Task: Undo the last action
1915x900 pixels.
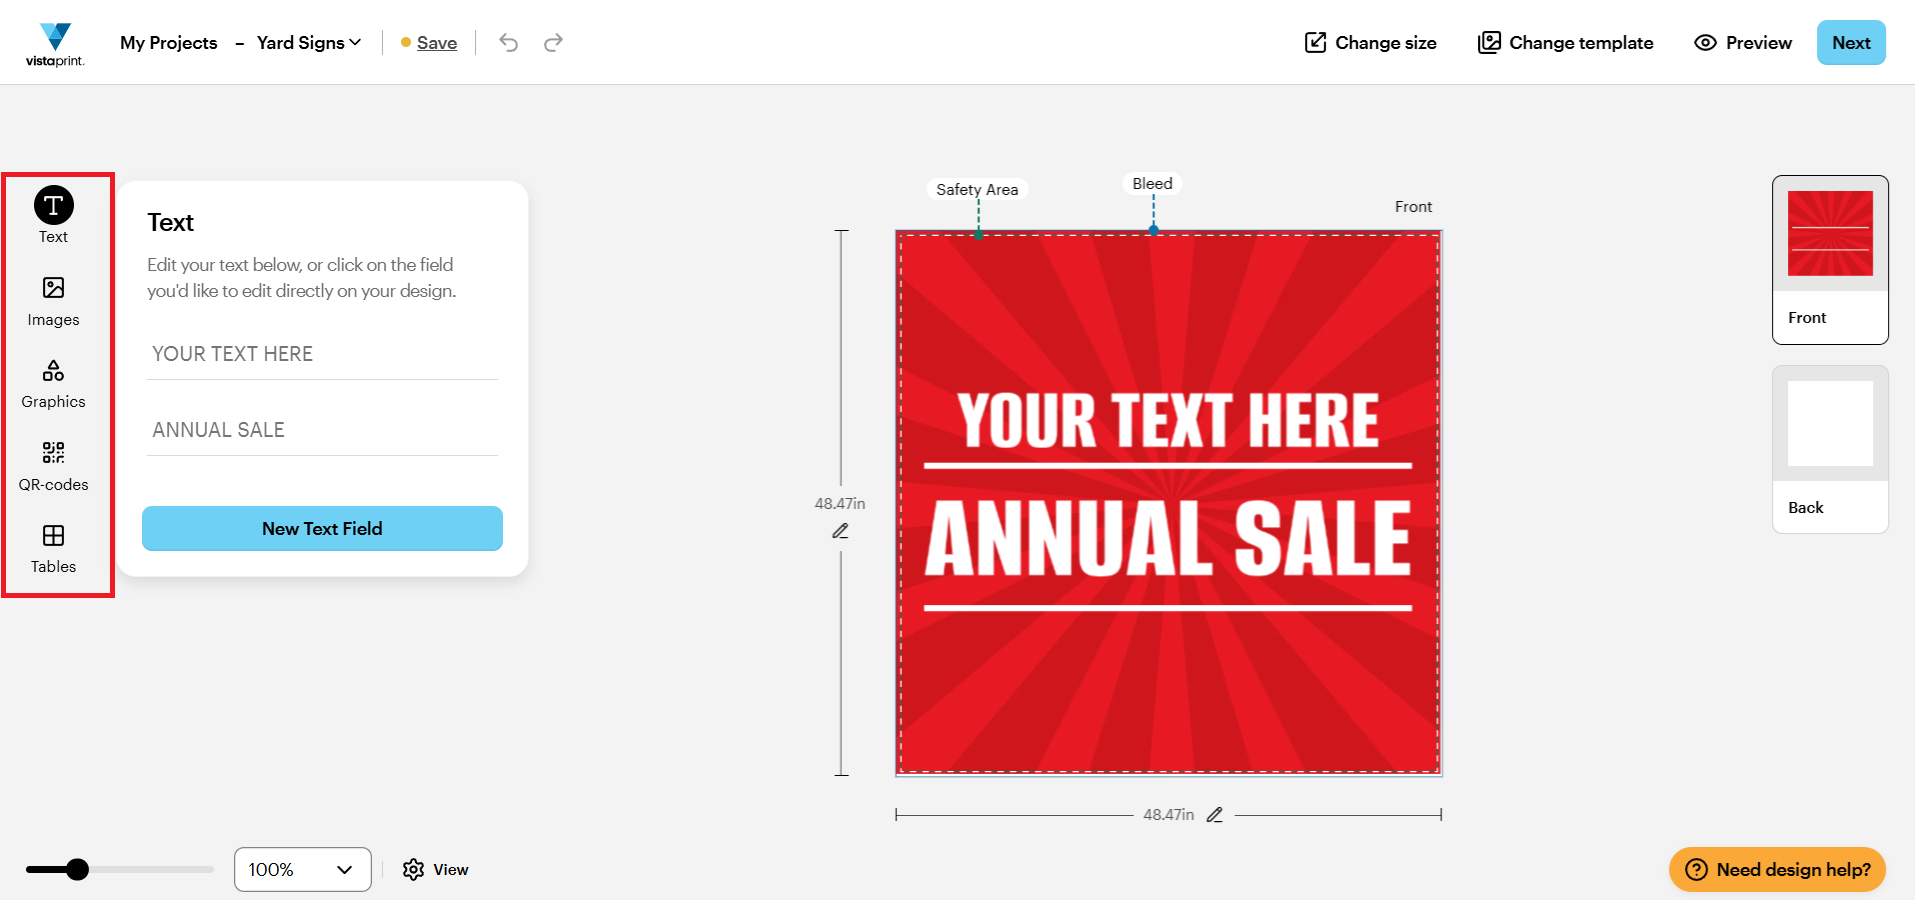Action: (x=509, y=42)
